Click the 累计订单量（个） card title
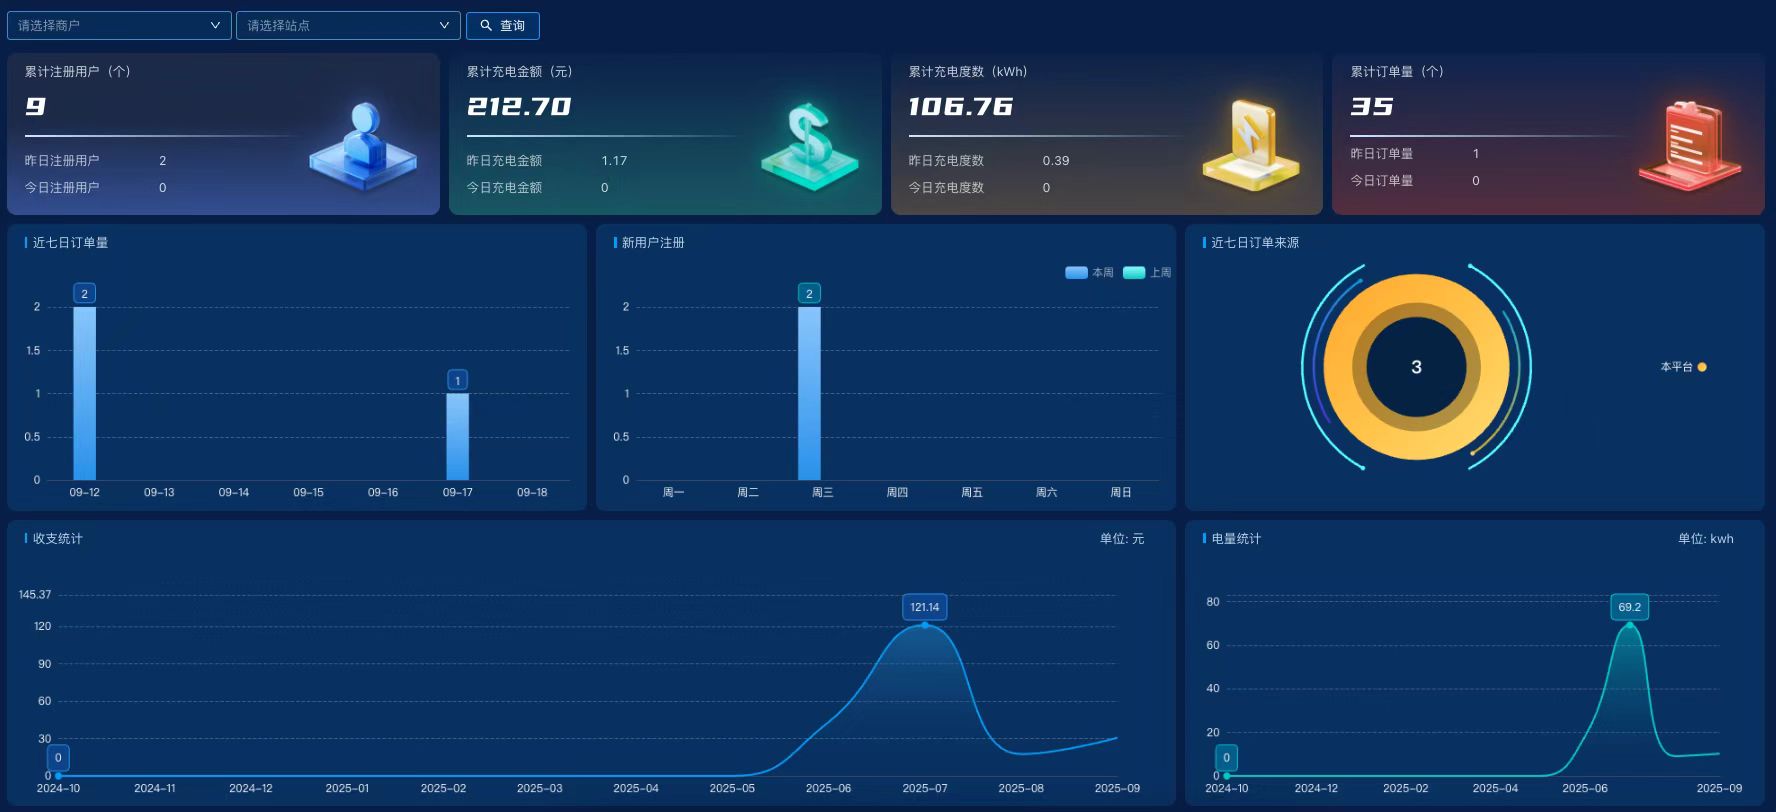Viewport: 1776px width, 812px height. click(1397, 72)
